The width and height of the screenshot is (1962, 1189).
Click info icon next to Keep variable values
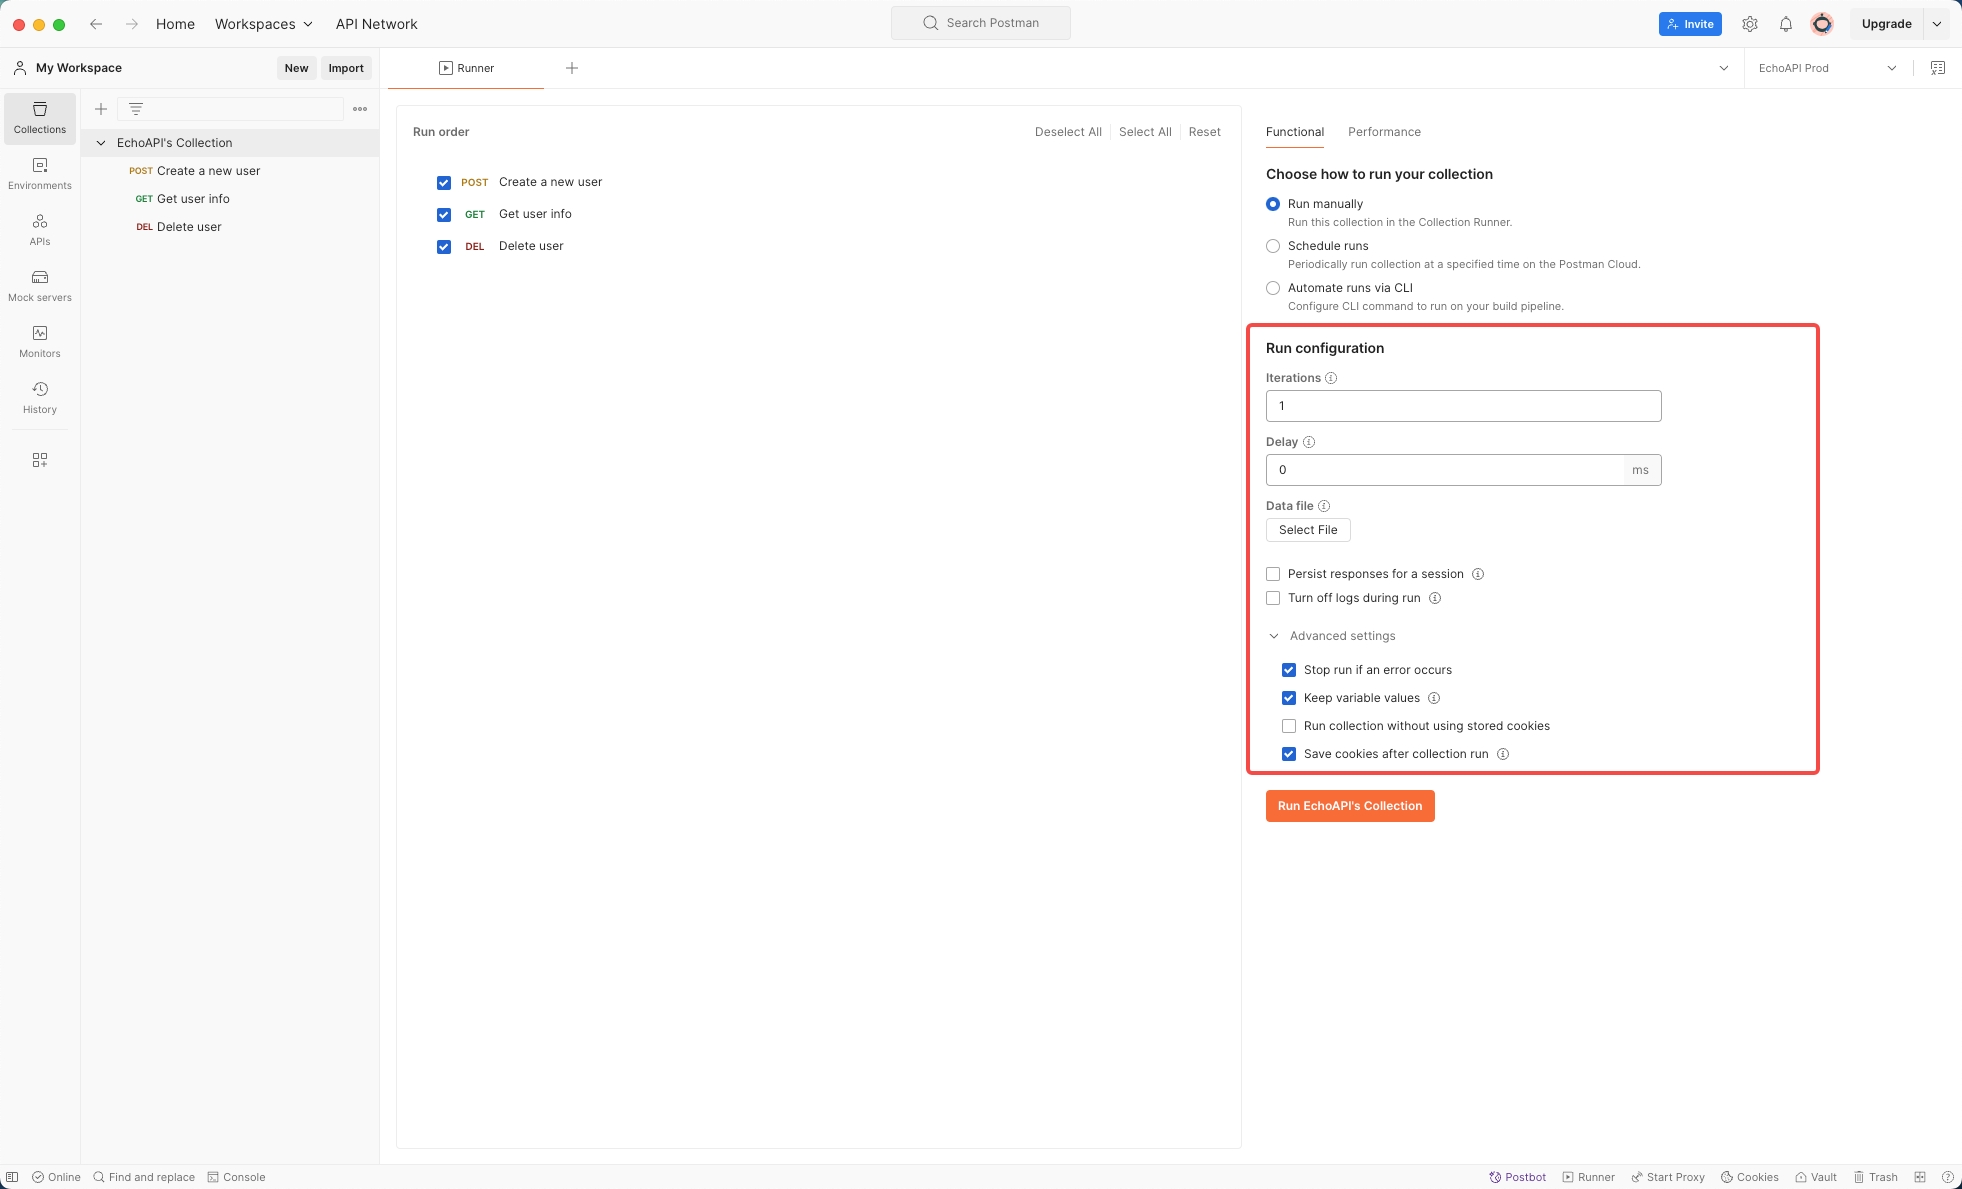coord(1434,698)
